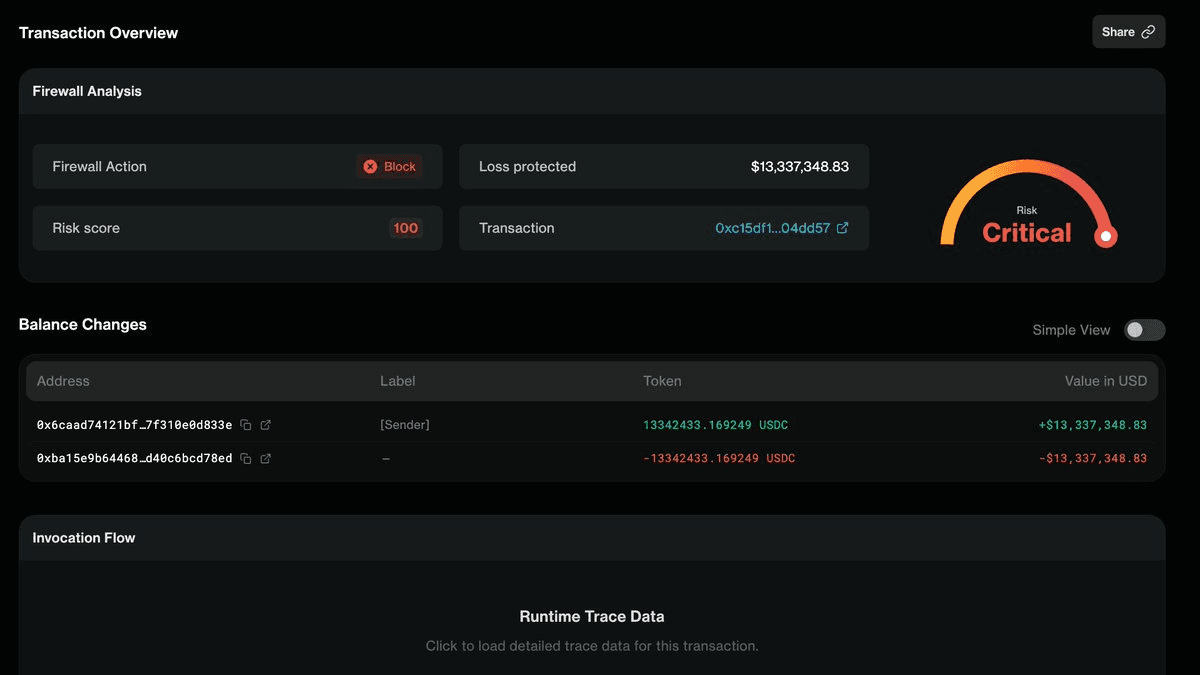The width and height of the screenshot is (1200, 675).
Task: Click the Risk score 100 badge
Action: tap(405, 228)
